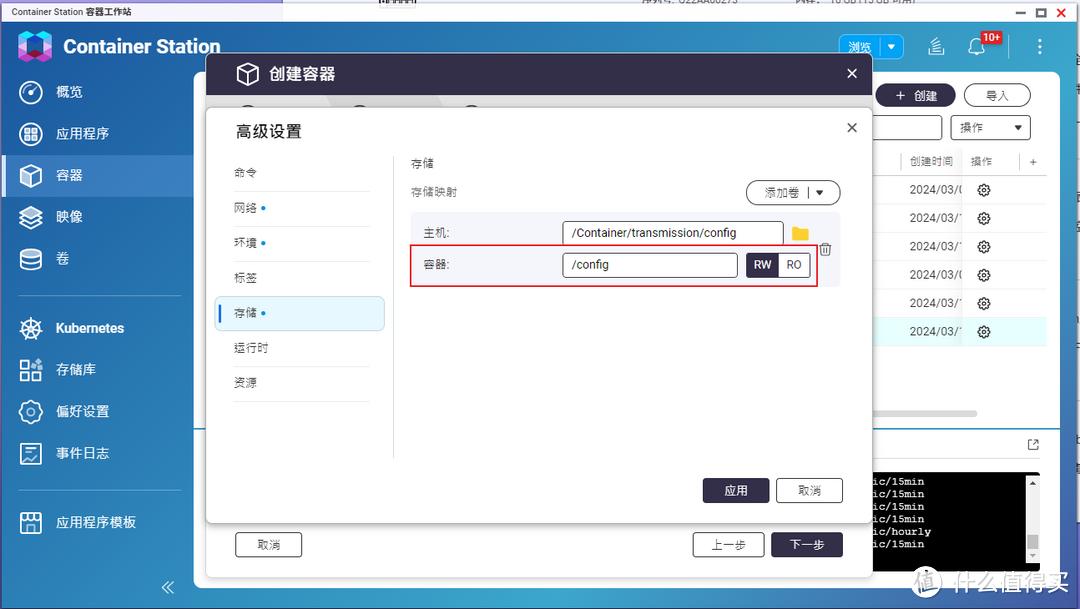Open the notifications bell with 10+ badge
The width and height of the screenshot is (1080, 609).
977,46
